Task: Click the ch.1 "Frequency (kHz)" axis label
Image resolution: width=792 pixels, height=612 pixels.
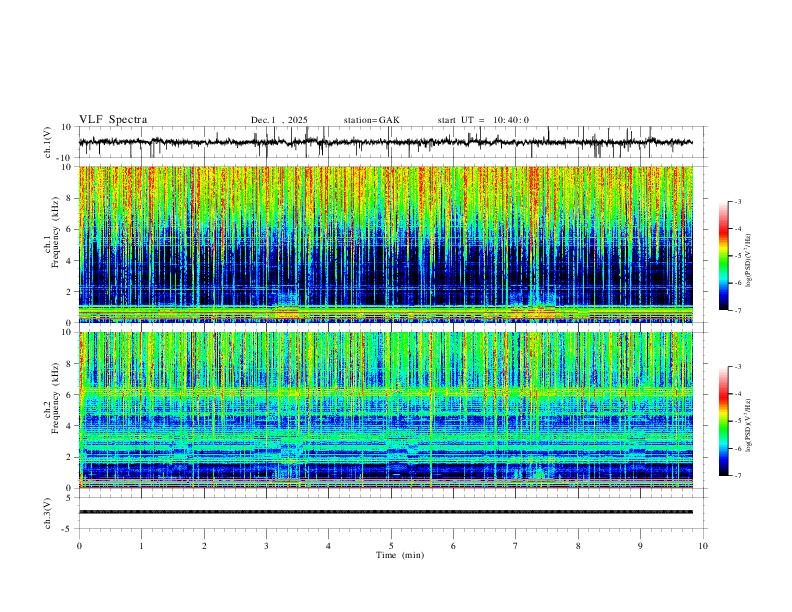Action: (x=55, y=233)
